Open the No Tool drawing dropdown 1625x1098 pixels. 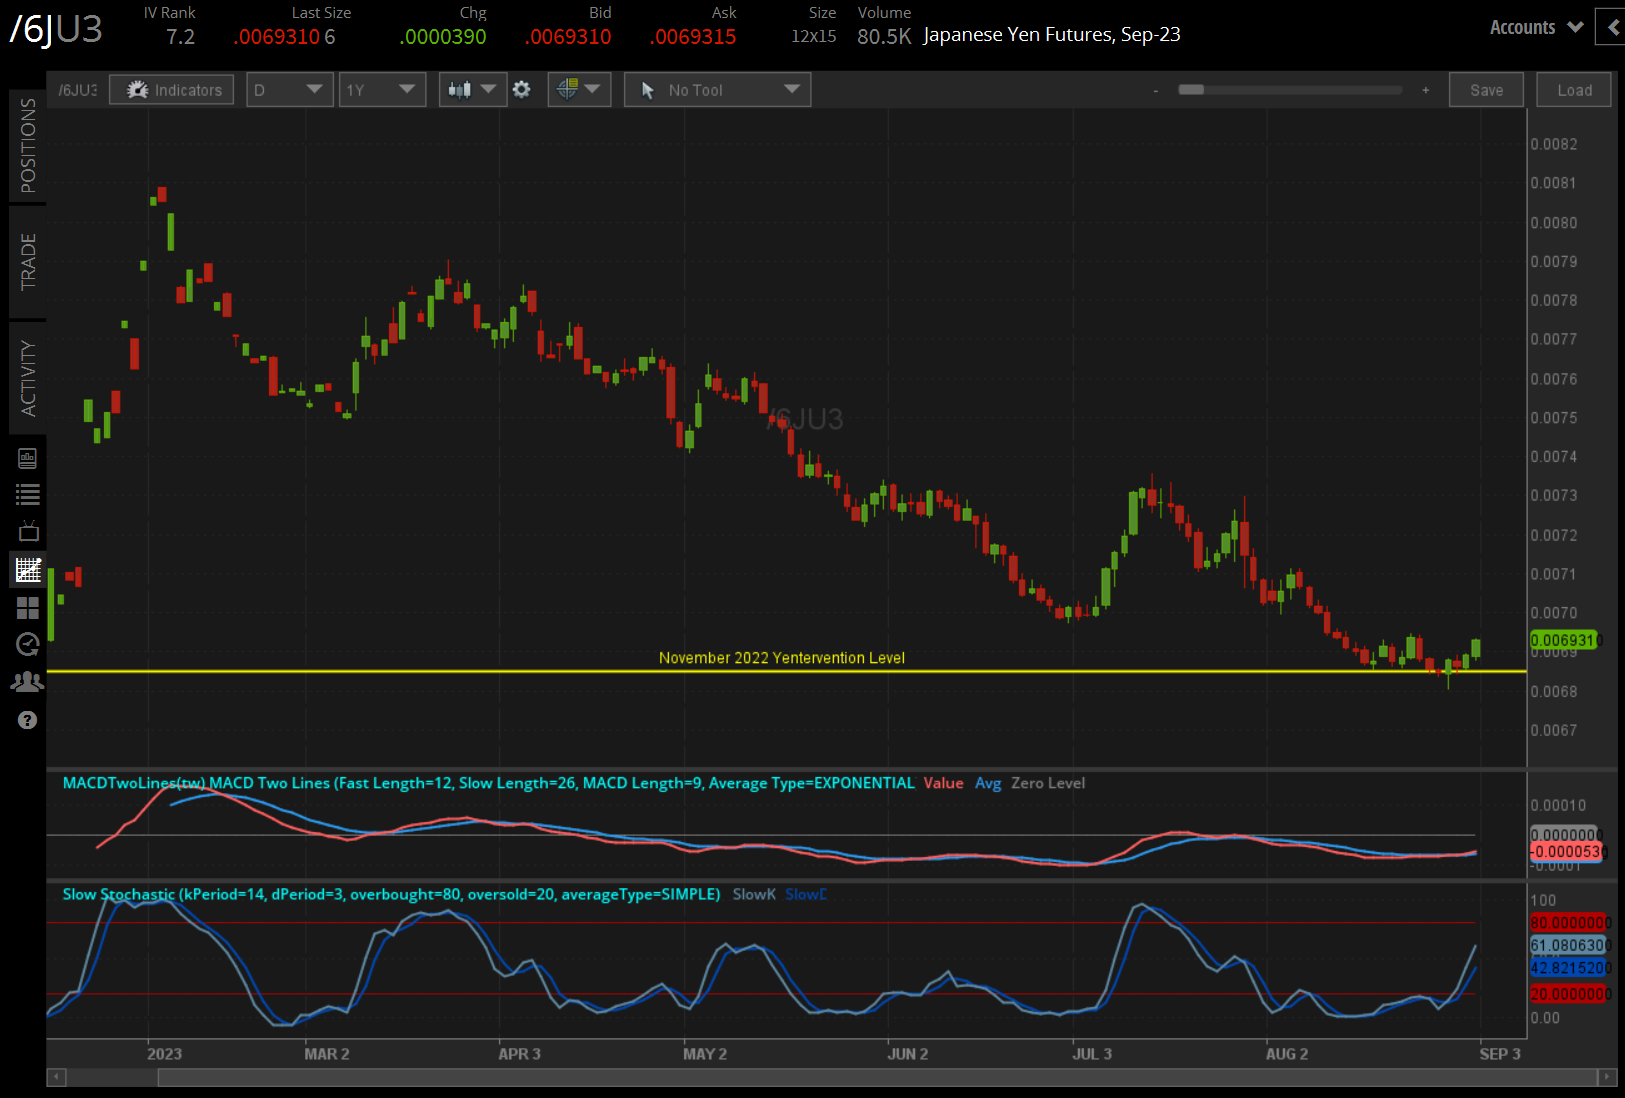pyautogui.click(x=717, y=90)
